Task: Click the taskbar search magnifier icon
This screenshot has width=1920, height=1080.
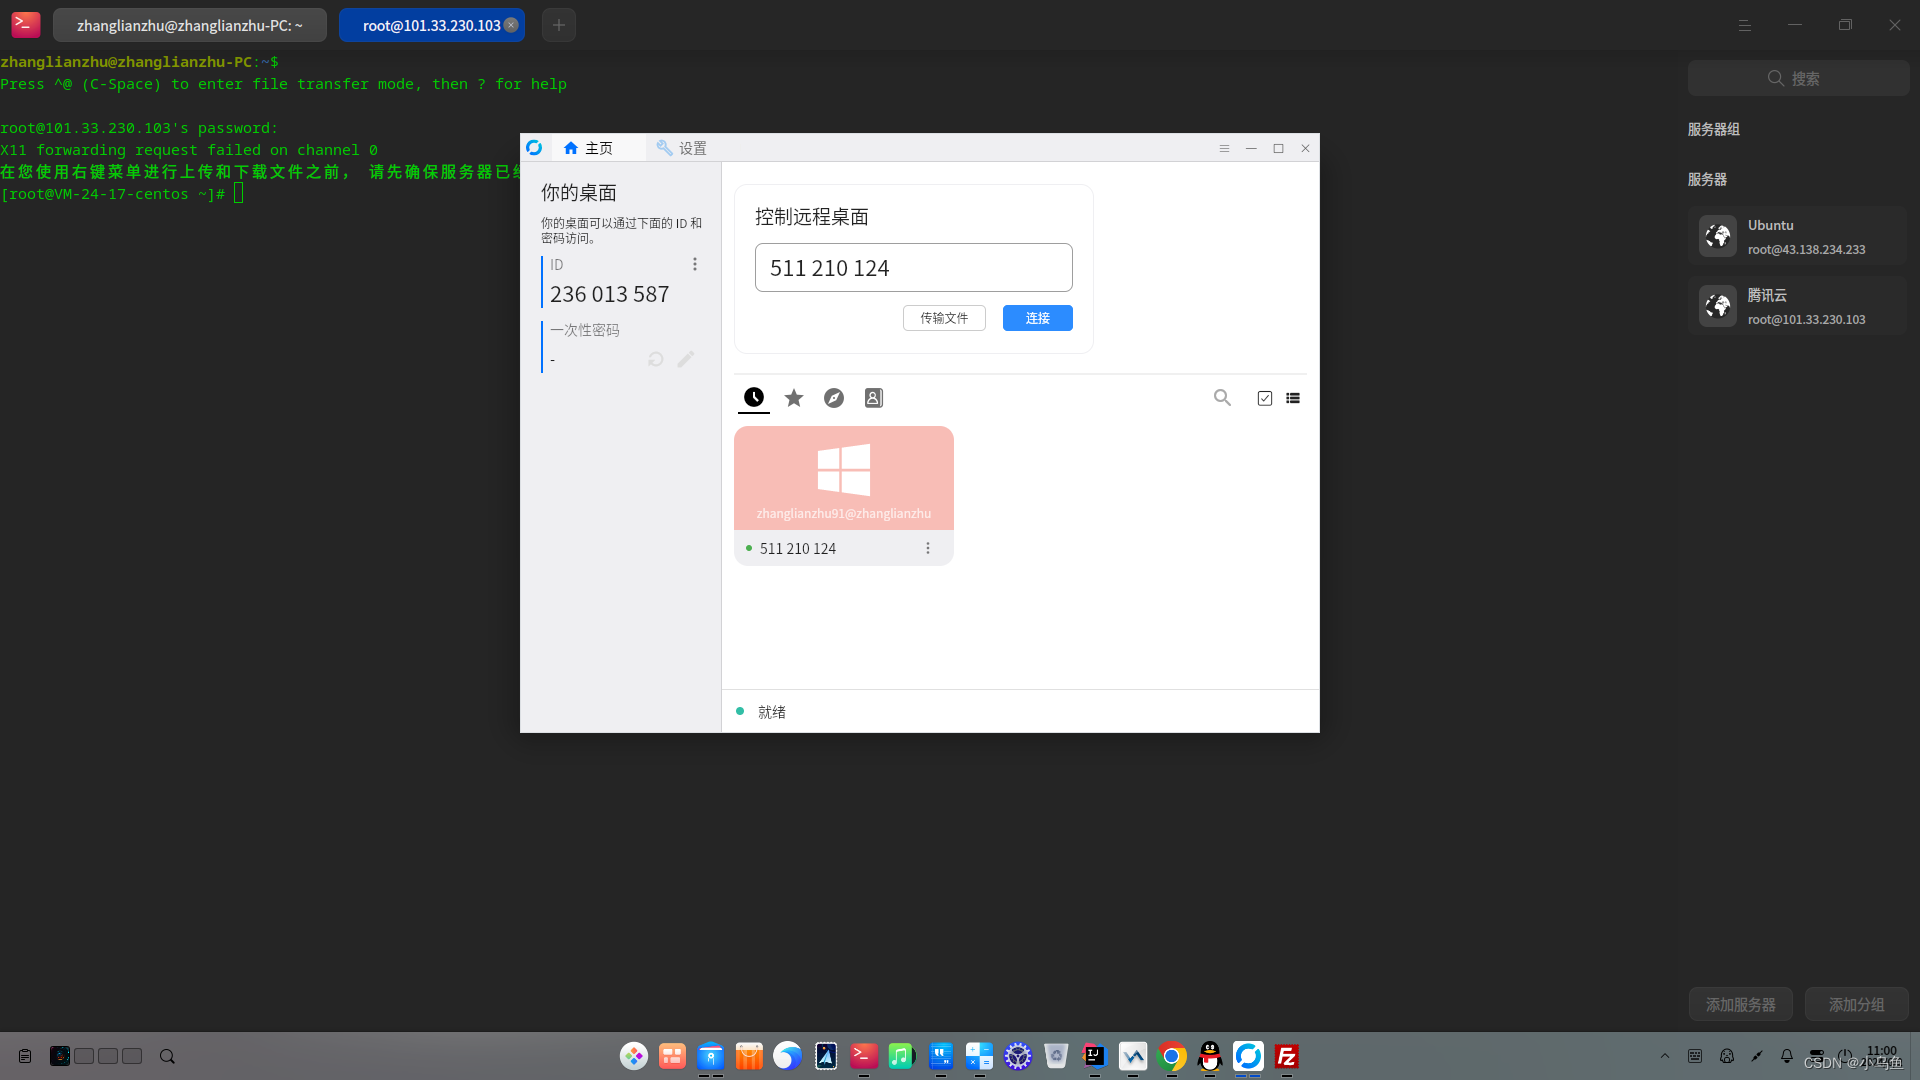Action: [x=167, y=1056]
